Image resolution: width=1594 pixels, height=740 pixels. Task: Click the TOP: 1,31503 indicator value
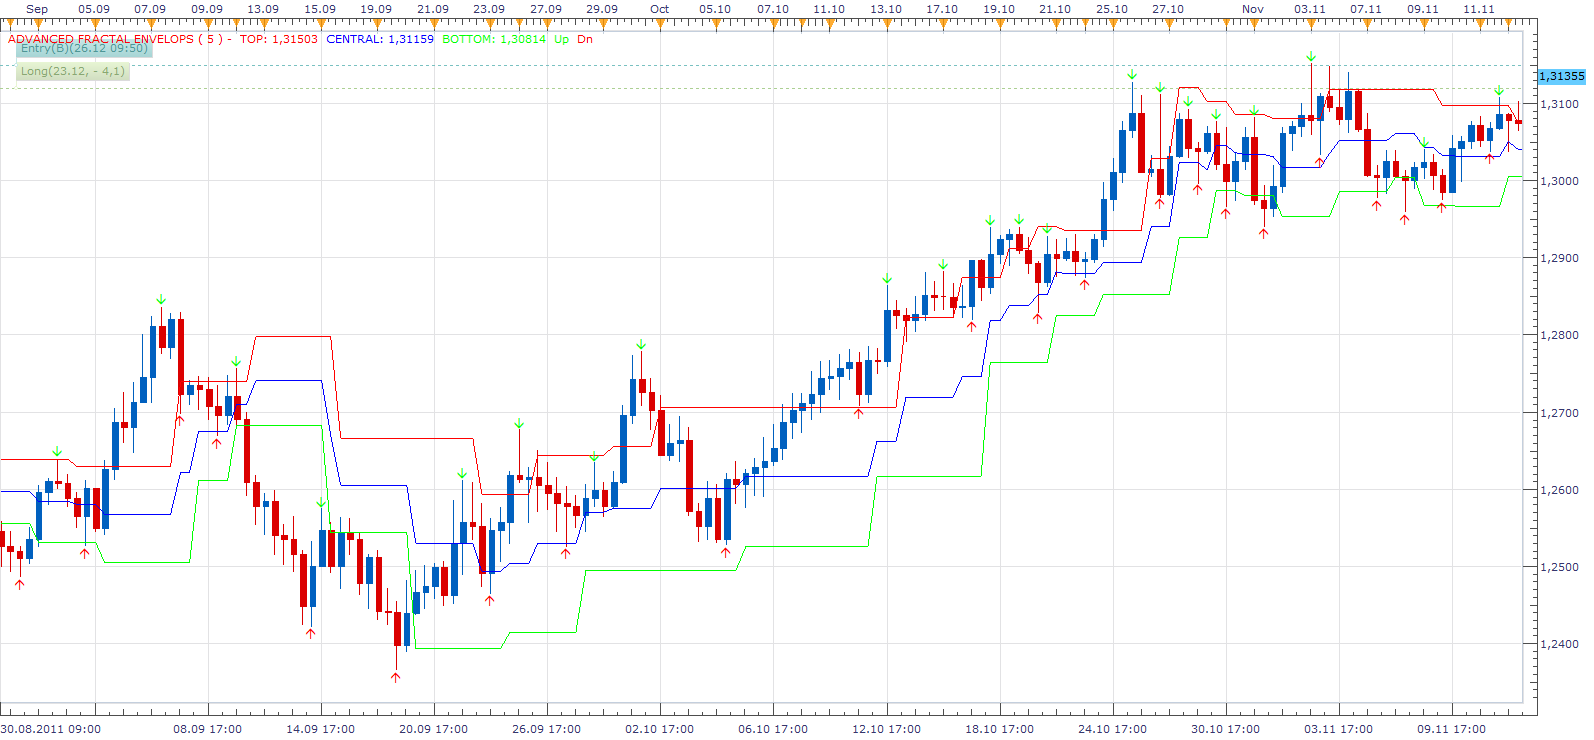(279, 40)
